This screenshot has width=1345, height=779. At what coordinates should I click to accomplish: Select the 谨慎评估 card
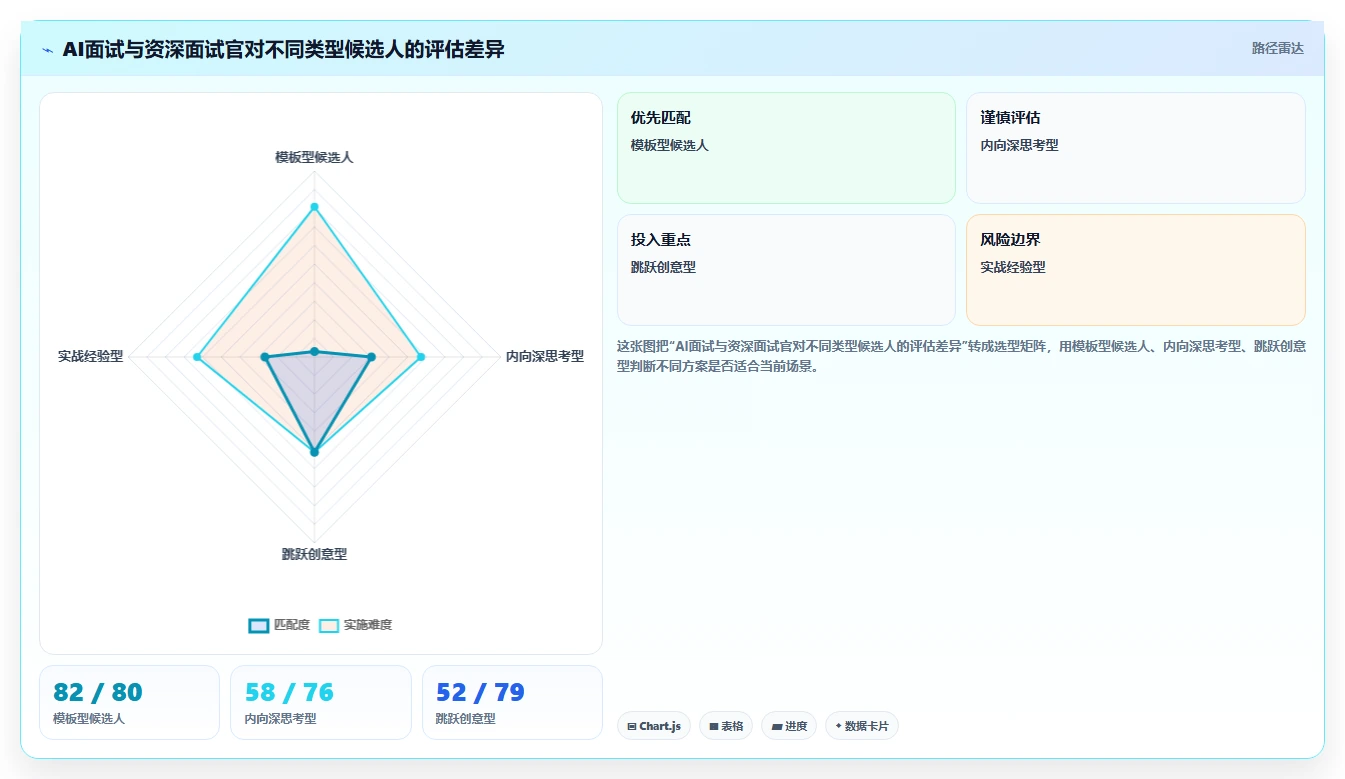[x=1135, y=148]
